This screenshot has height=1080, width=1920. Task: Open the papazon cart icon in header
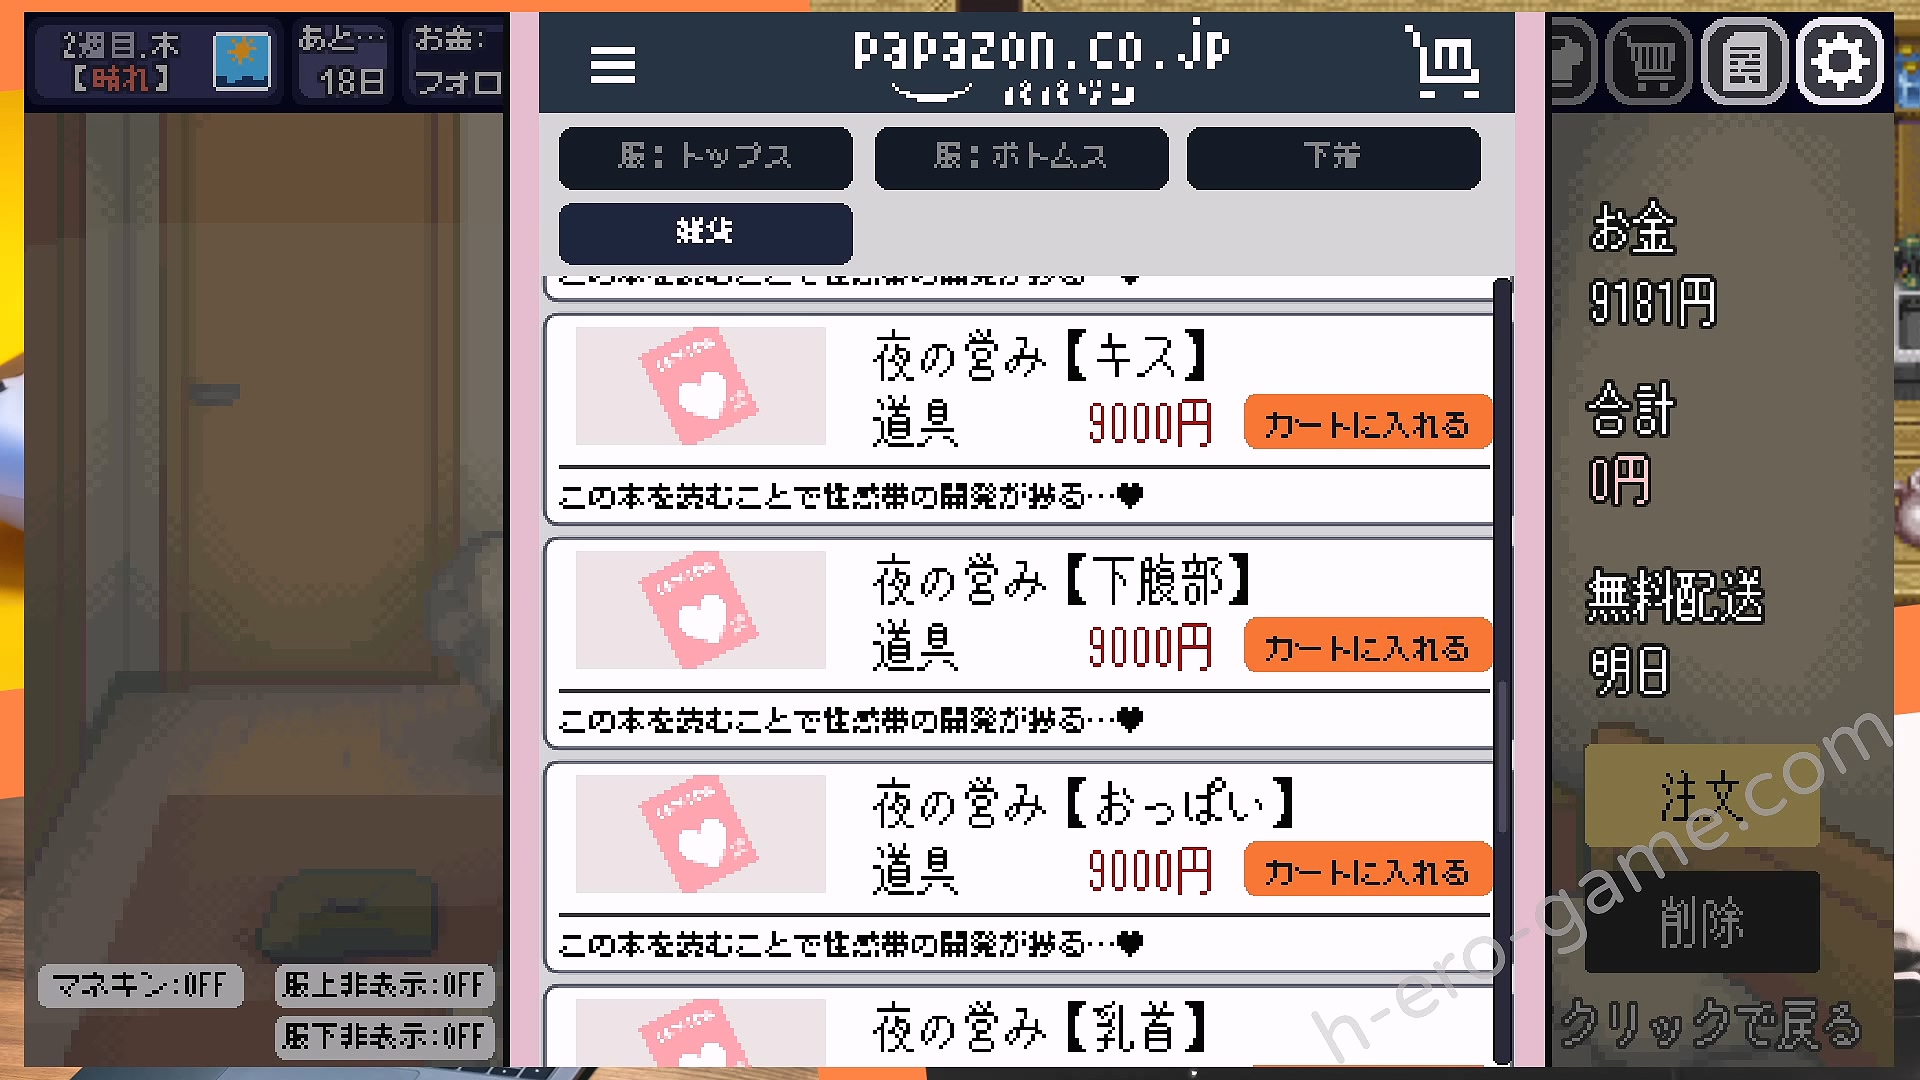(x=1442, y=62)
